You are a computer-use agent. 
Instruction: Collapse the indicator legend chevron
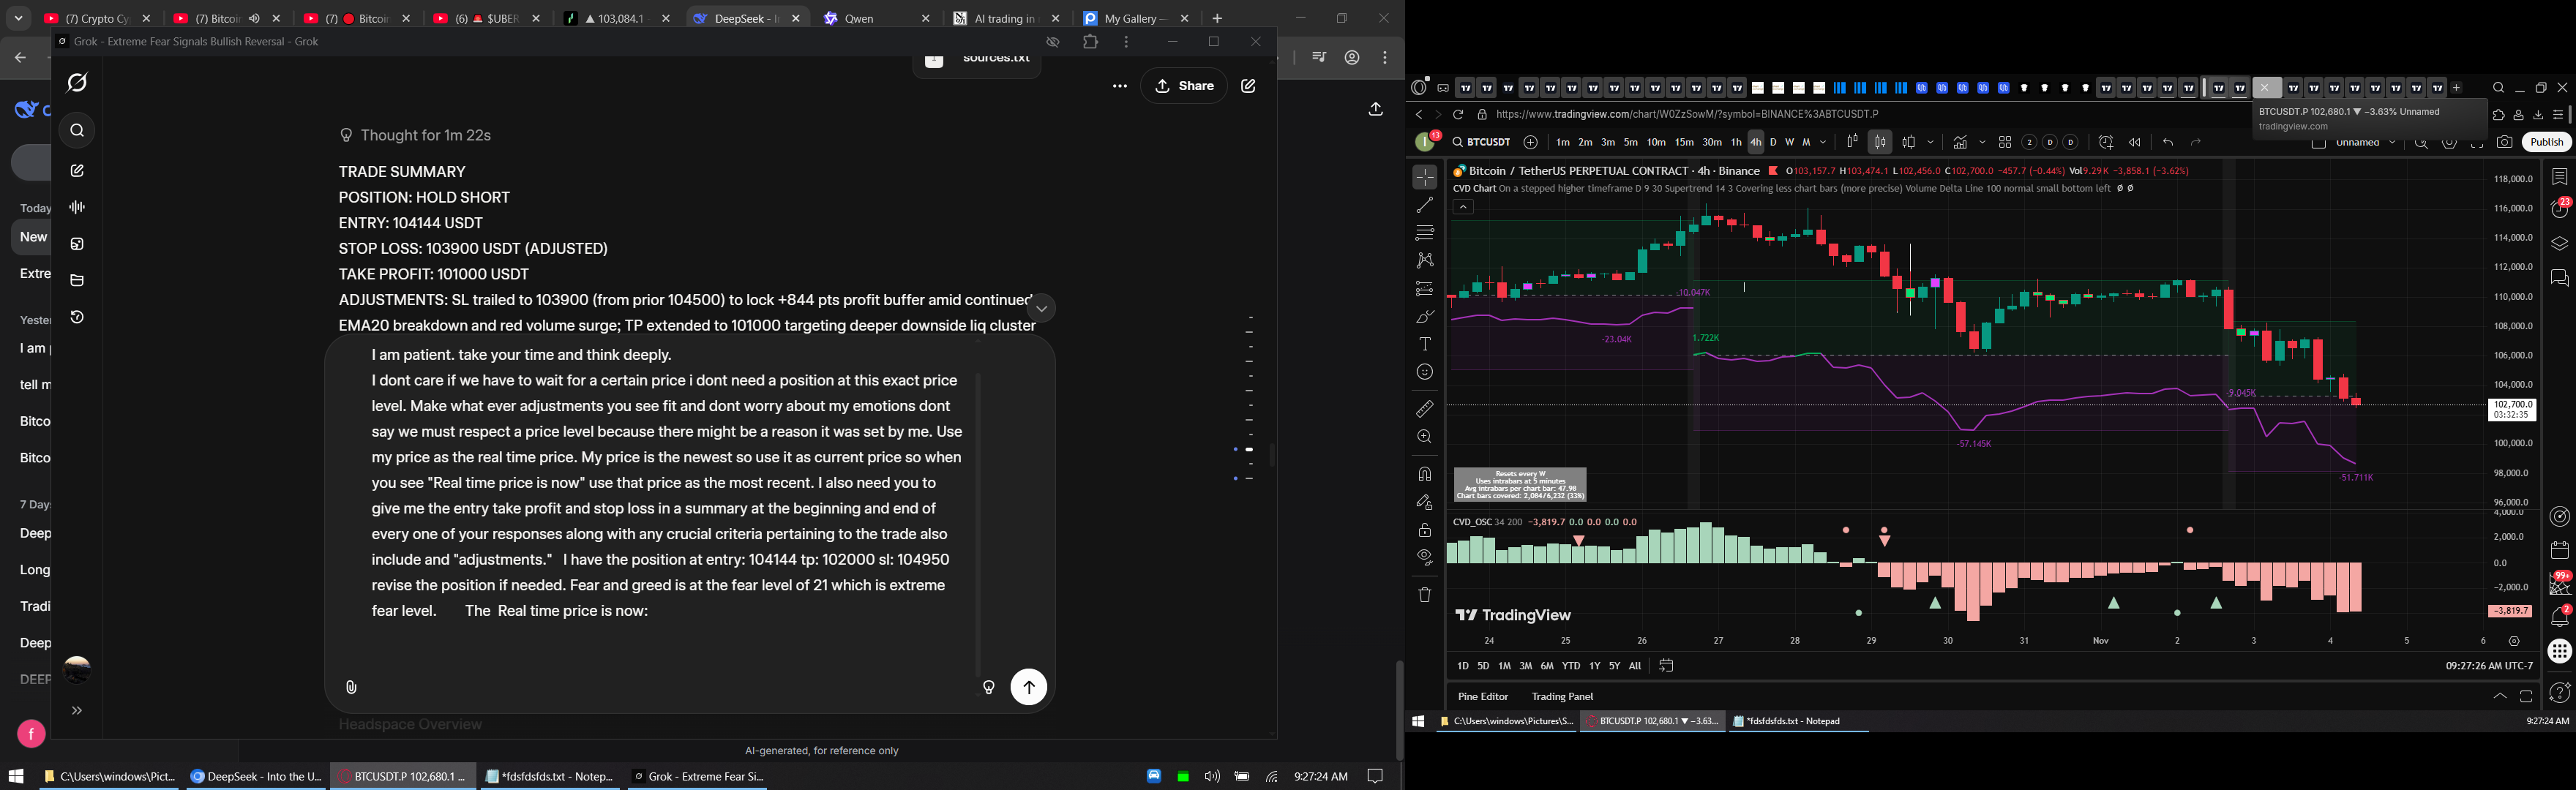coord(1462,207)
